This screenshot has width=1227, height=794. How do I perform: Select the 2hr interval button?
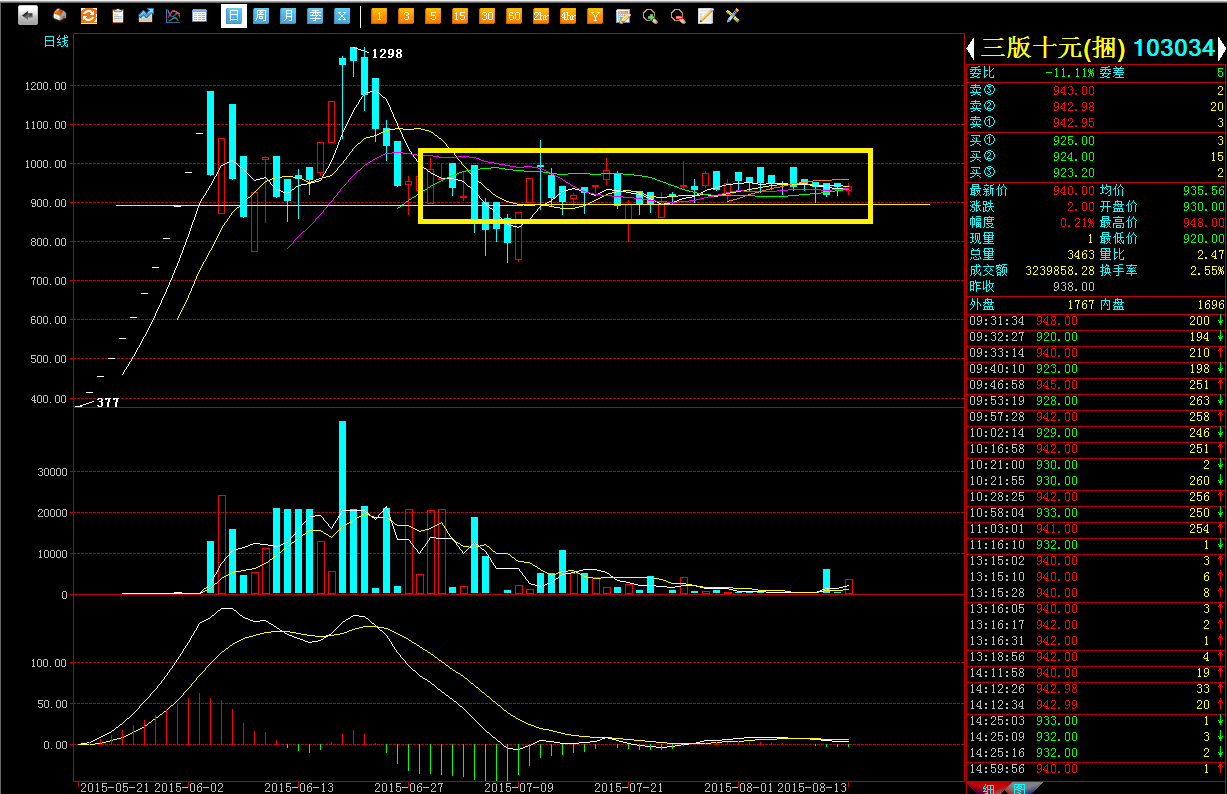[x=541, y=16]
